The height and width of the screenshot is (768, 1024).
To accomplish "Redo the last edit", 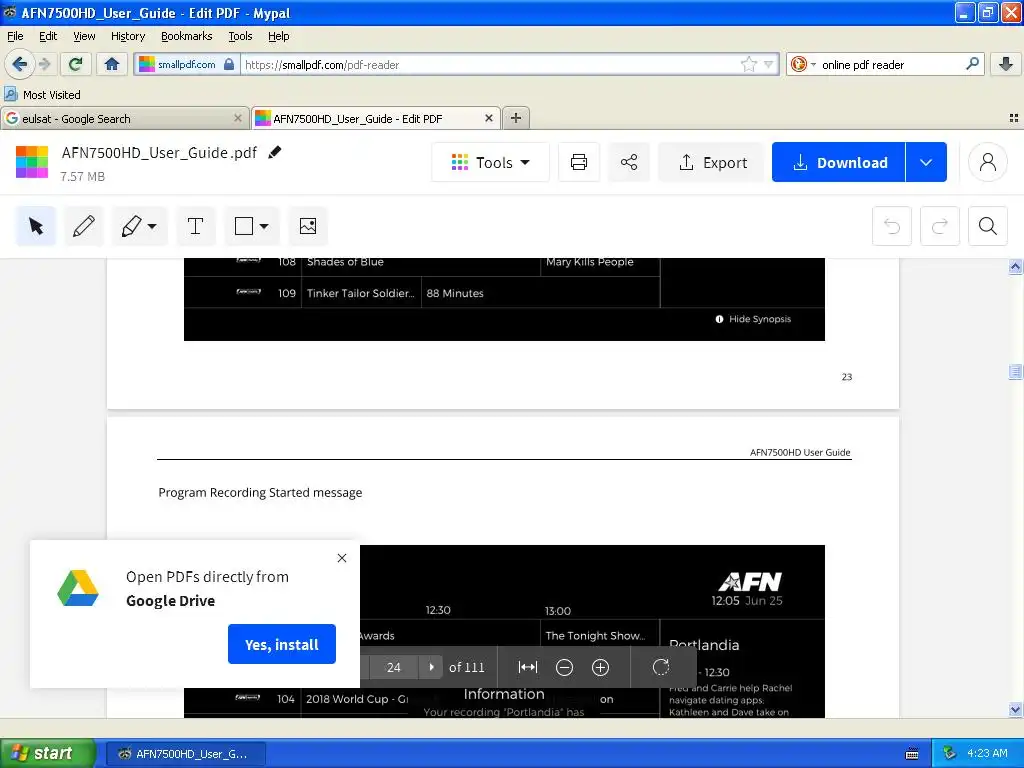I will [x=940, y=227].
